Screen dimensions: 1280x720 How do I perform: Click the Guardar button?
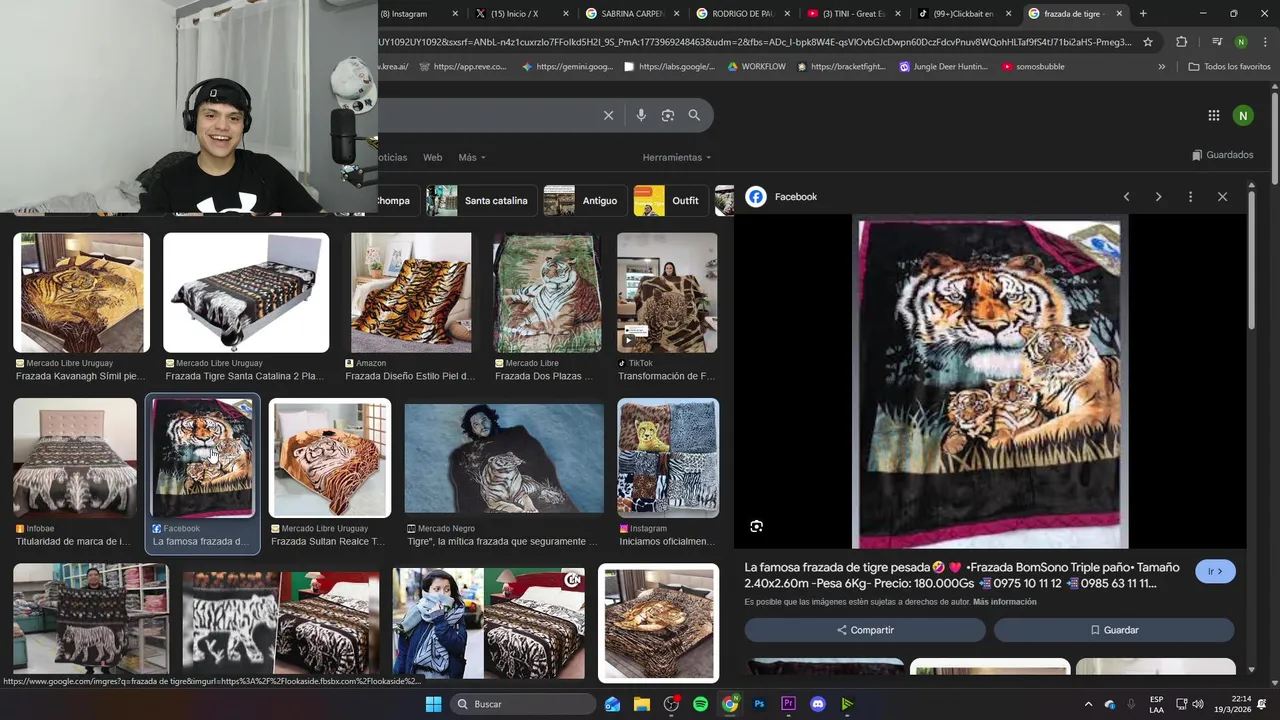click(1114, 630)
